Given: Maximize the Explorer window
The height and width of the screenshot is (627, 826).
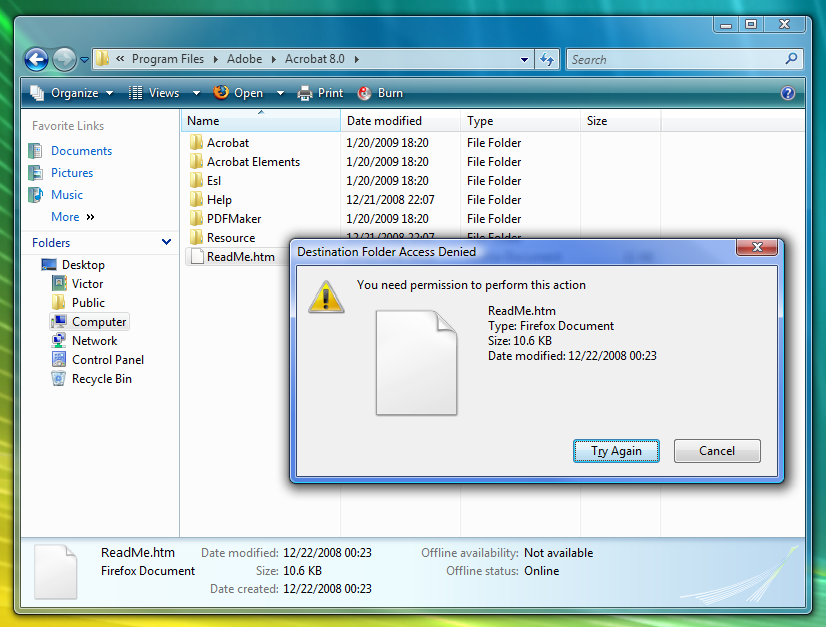Looking at the screenshot, I should [751, 24].
